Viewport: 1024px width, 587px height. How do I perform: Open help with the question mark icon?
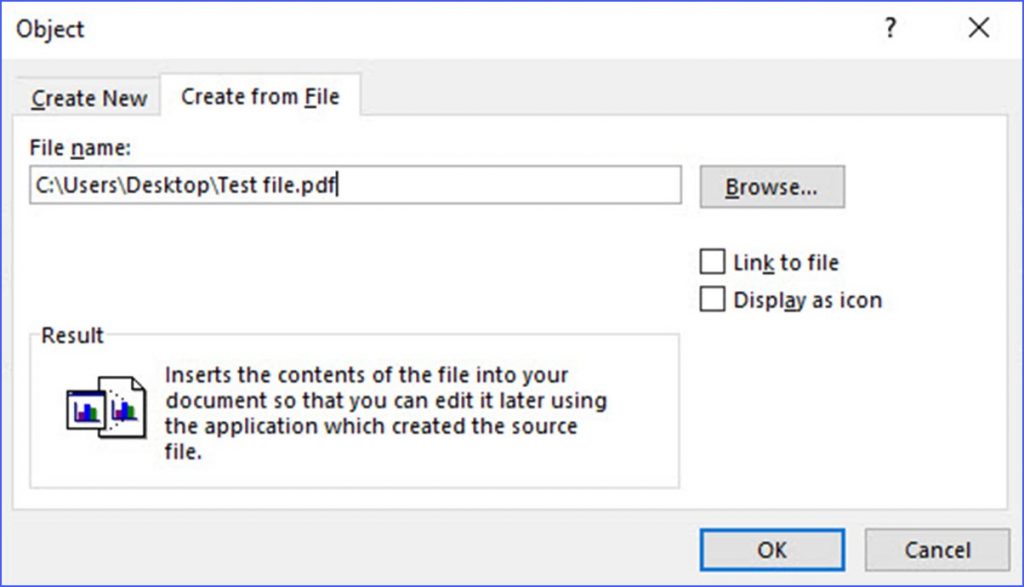click(x=889, y=29)
